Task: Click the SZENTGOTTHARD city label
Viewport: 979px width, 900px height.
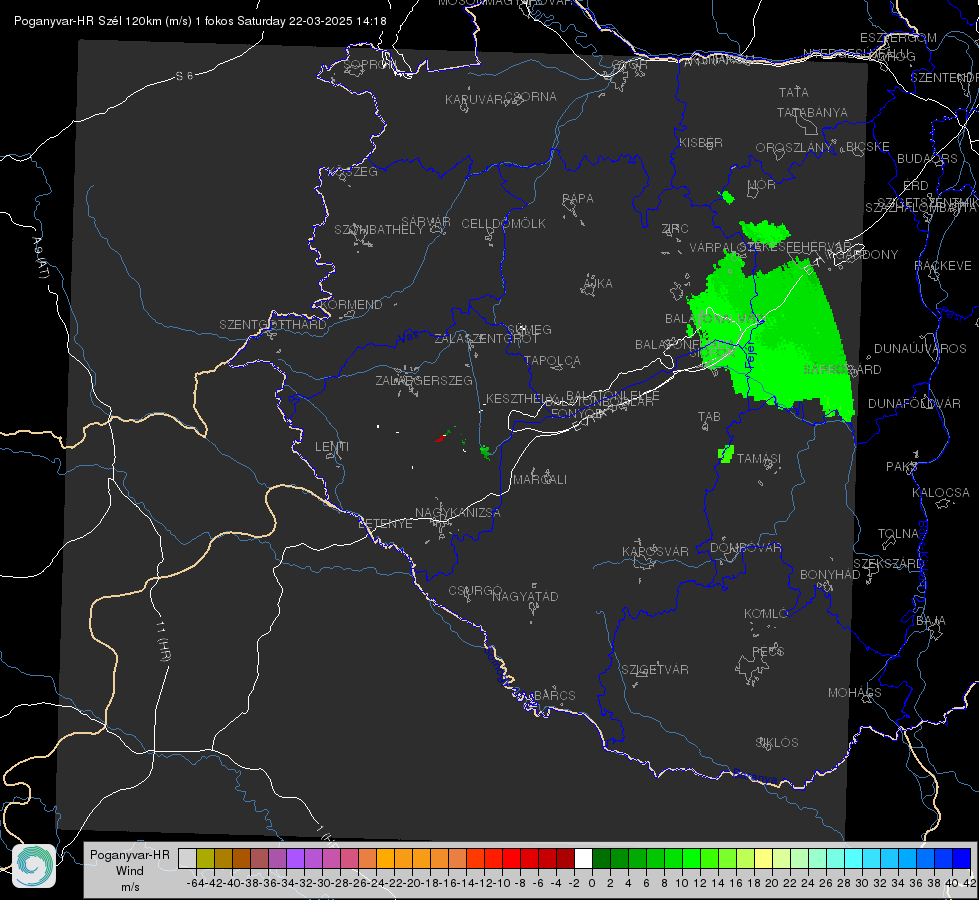Action: click(x=273, y=325)
